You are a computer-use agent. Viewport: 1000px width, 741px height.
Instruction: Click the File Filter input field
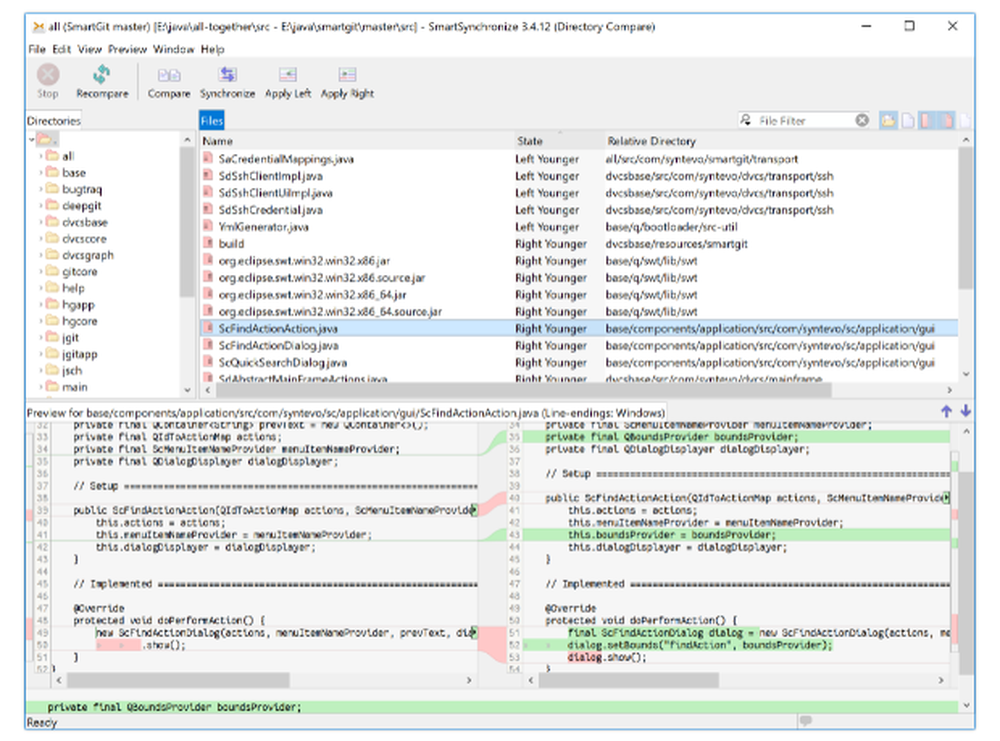pos(805,120)
